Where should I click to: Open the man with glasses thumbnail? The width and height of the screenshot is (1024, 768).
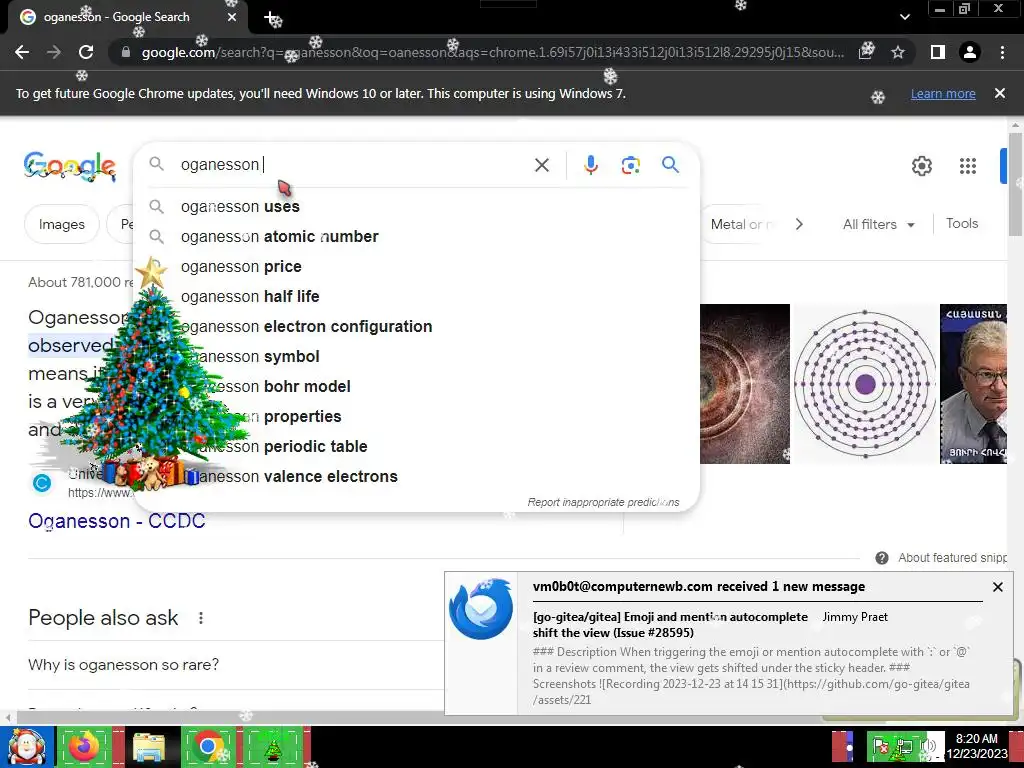pos(973,384)
